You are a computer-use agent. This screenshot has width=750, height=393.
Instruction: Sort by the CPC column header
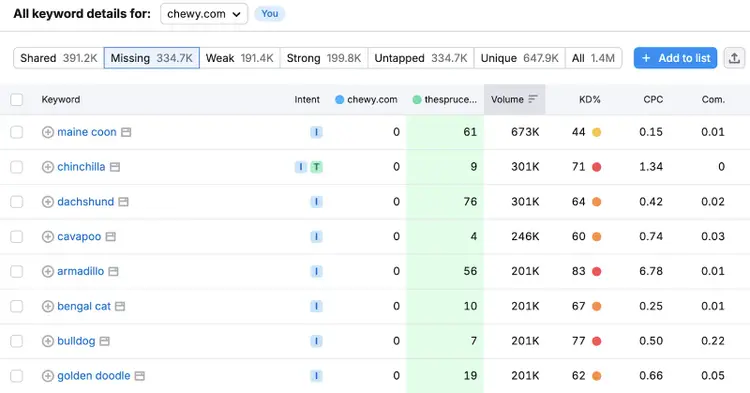653,99
